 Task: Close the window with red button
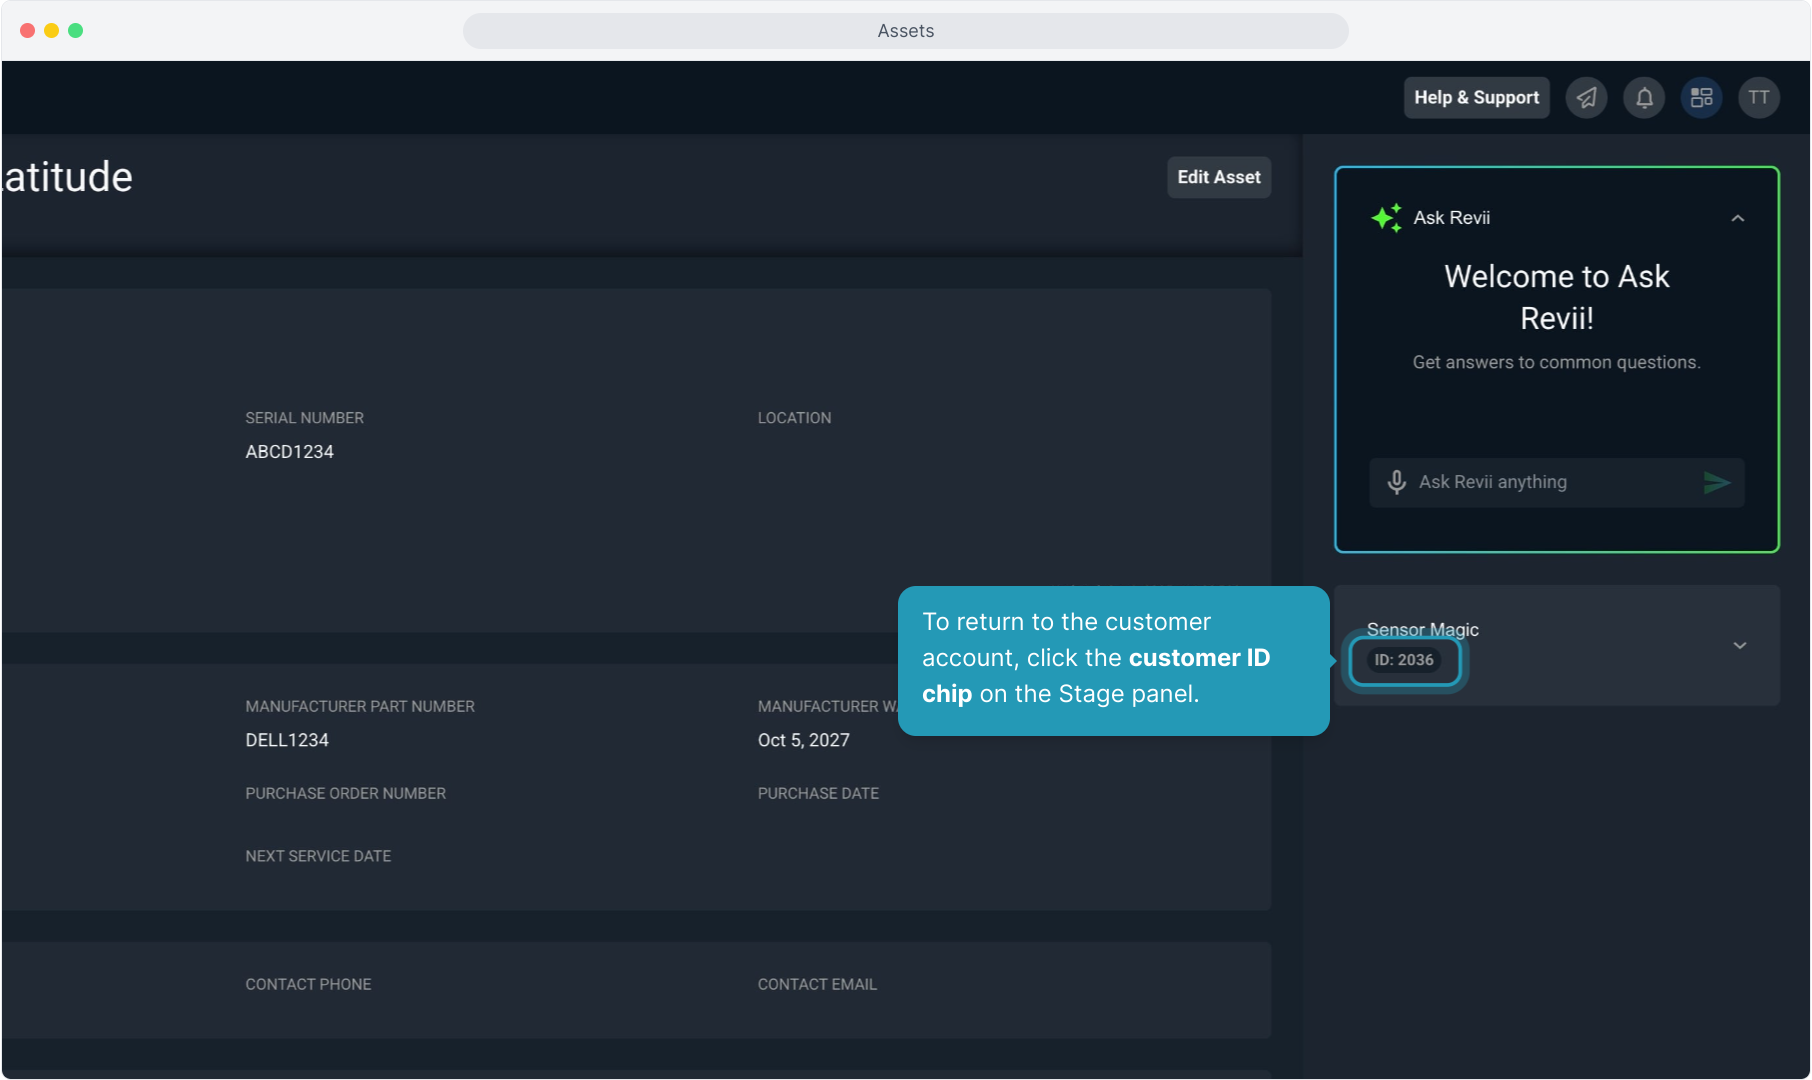tap(28, 31)
